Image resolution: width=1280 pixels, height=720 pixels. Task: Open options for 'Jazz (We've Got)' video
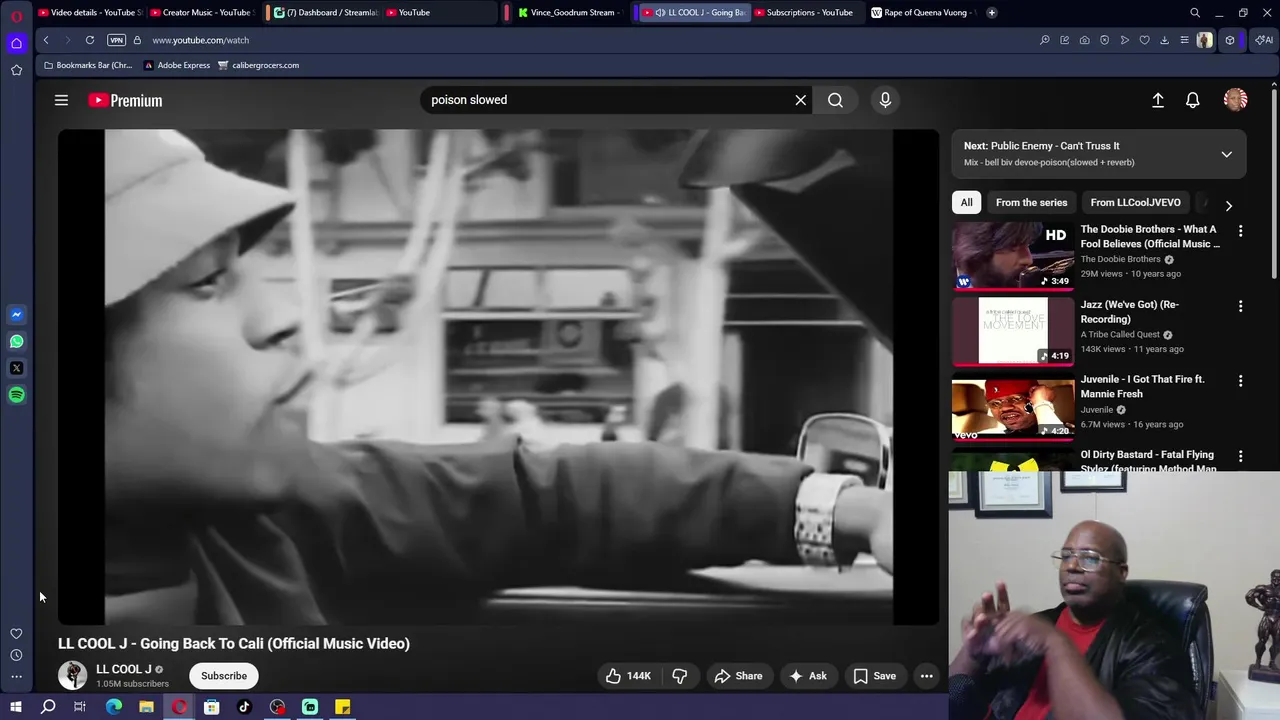click(1240, 306)
